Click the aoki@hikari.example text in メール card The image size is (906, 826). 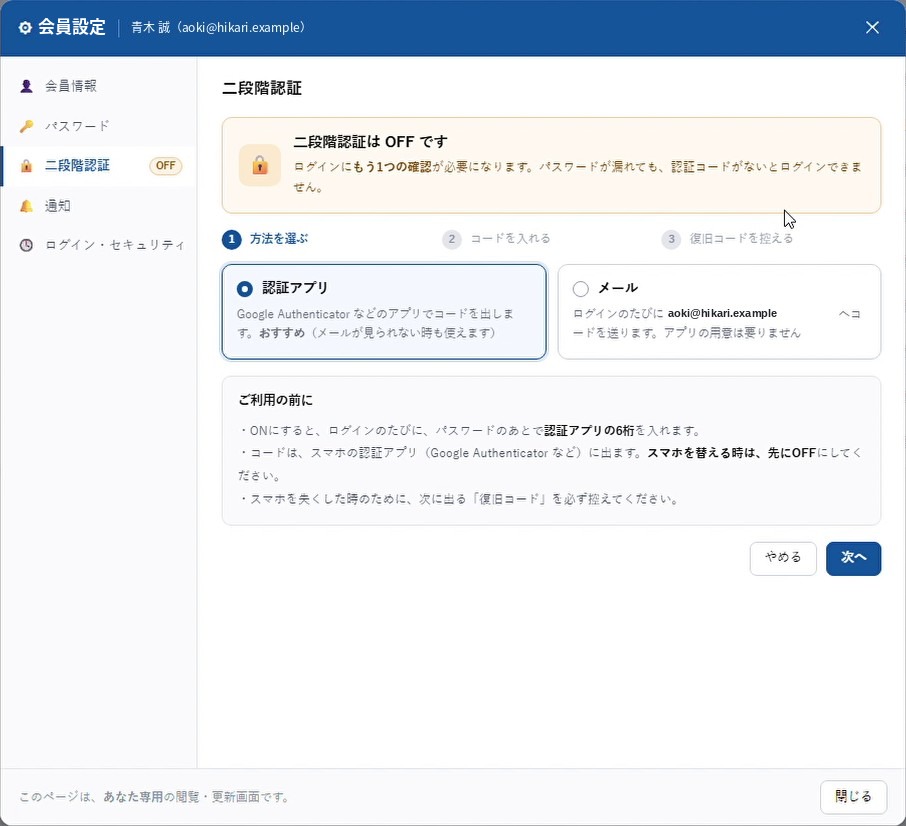722,313
